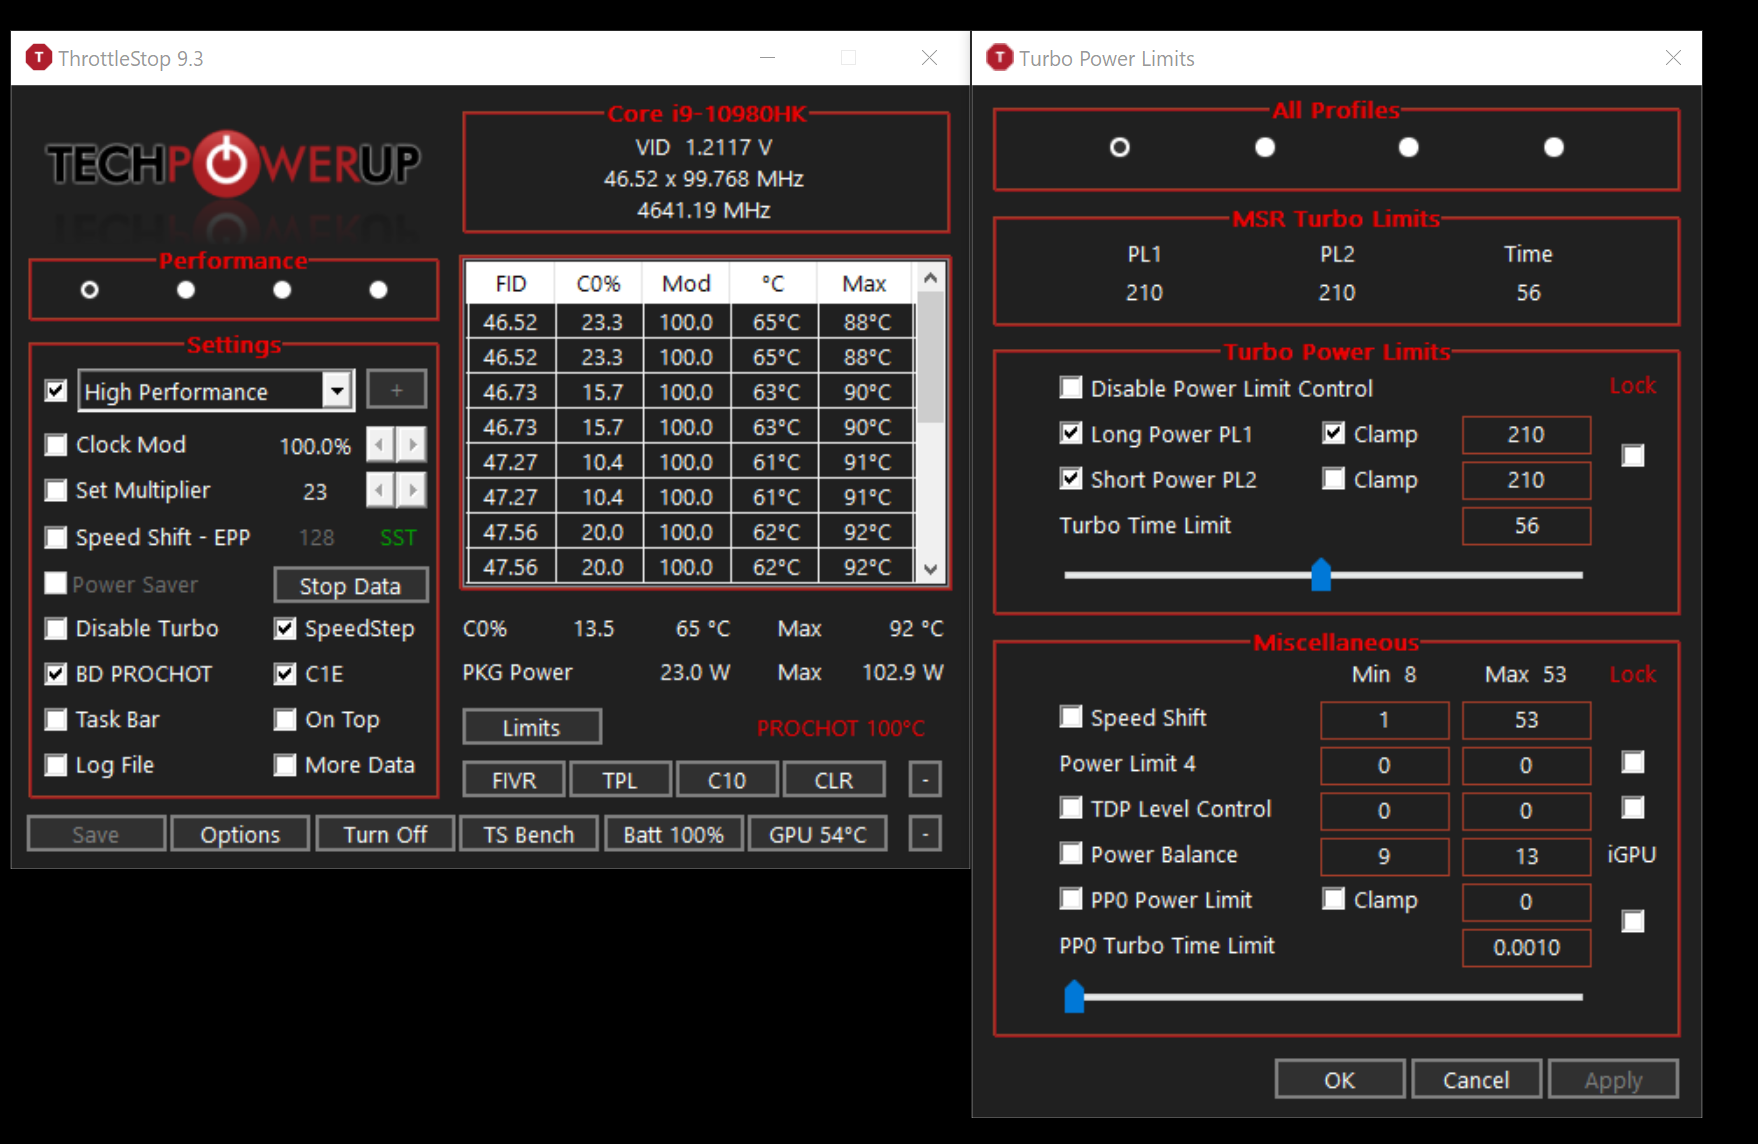Edit the Long Power PL1 value field
This screenshot has height=1144, width=1758.
click(x=1526, y=434)
